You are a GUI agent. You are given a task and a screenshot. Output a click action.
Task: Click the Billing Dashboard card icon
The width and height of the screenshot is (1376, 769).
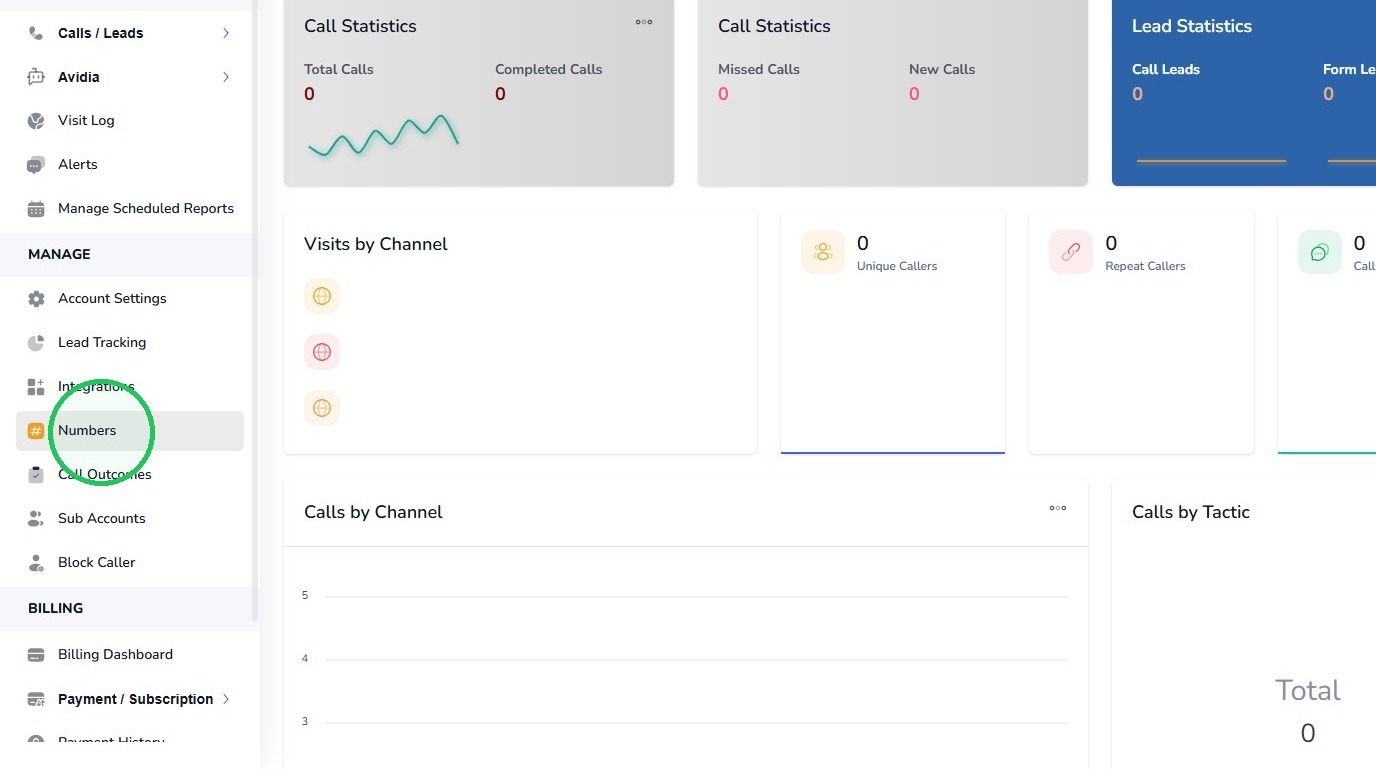tap(36, 655)
